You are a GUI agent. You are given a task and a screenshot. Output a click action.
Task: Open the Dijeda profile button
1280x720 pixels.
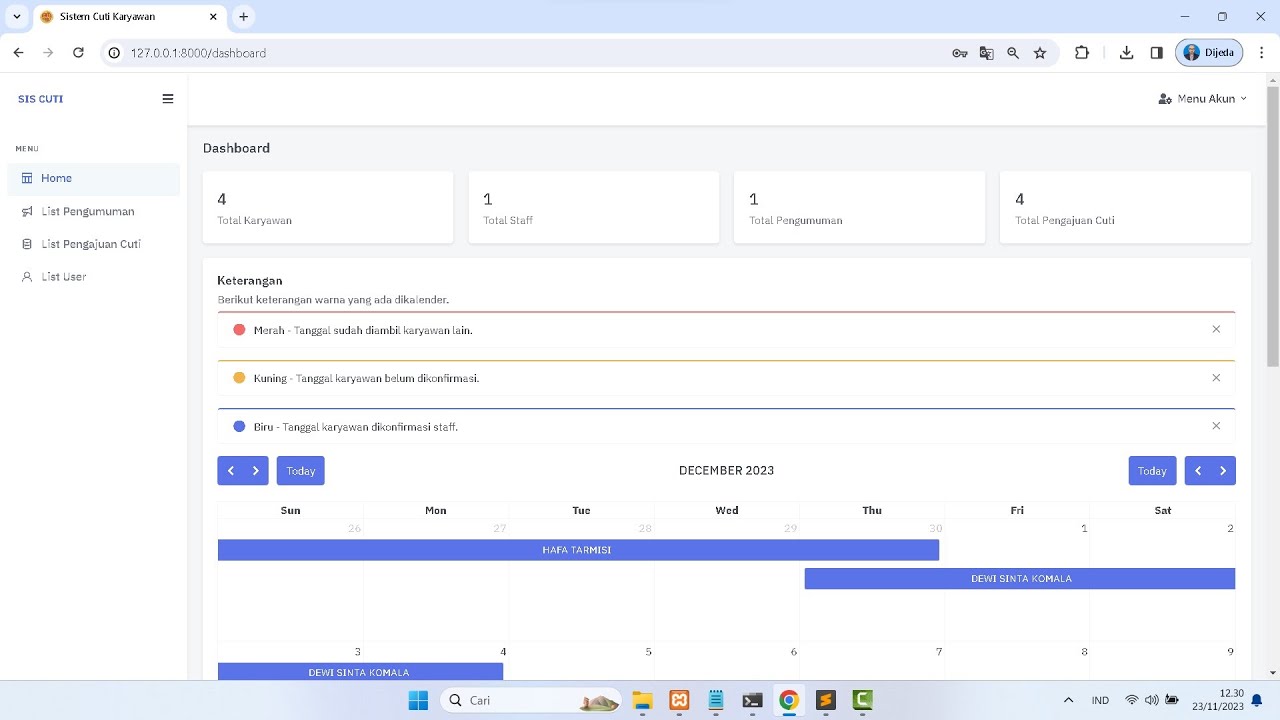(x=1209, y=53)
